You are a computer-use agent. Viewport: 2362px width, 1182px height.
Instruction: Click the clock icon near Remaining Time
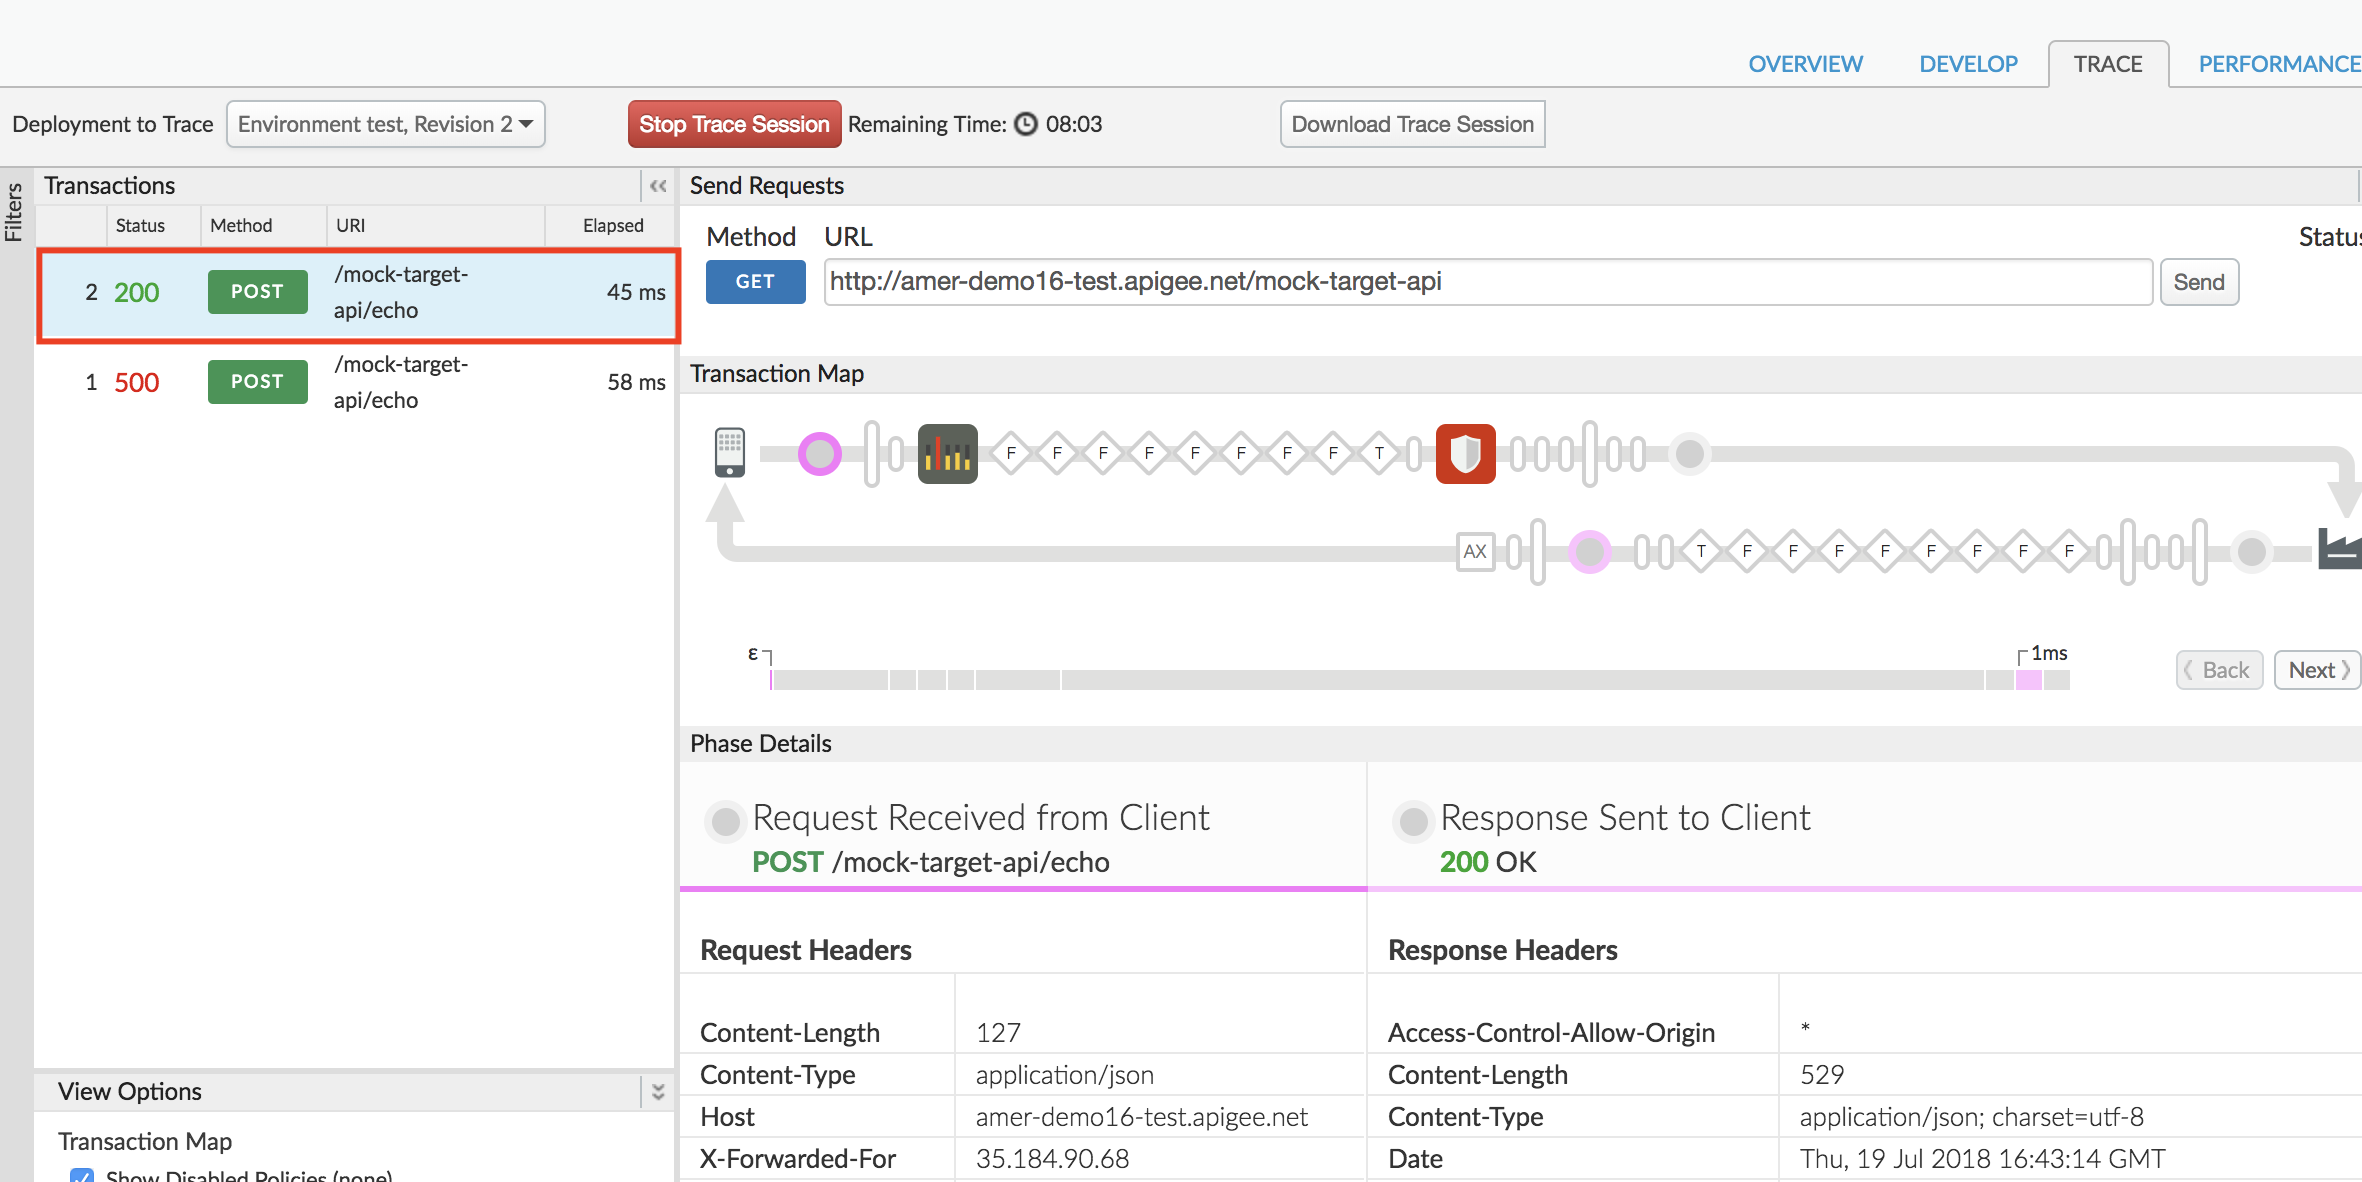[x=1026, y=124]
